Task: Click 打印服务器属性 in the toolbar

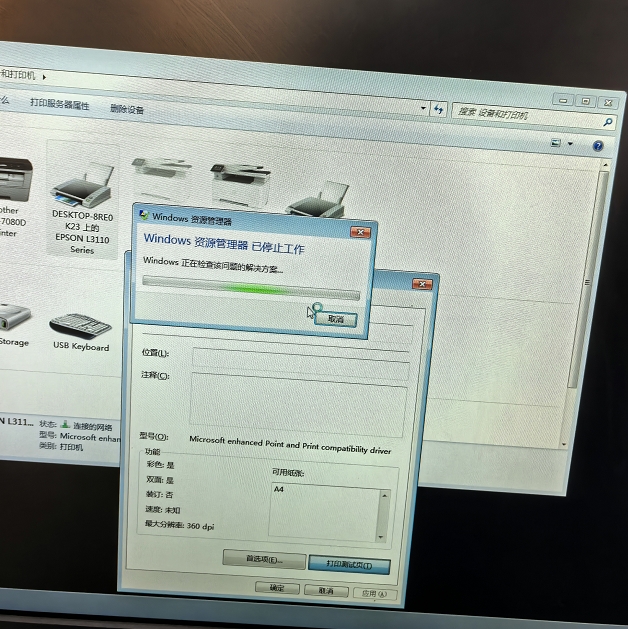Action: tap(60, 104)
